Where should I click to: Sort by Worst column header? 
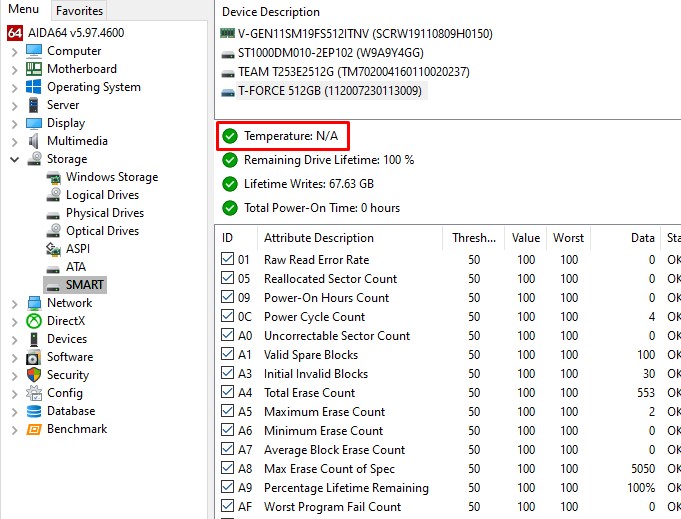click(x=568, y=238)
